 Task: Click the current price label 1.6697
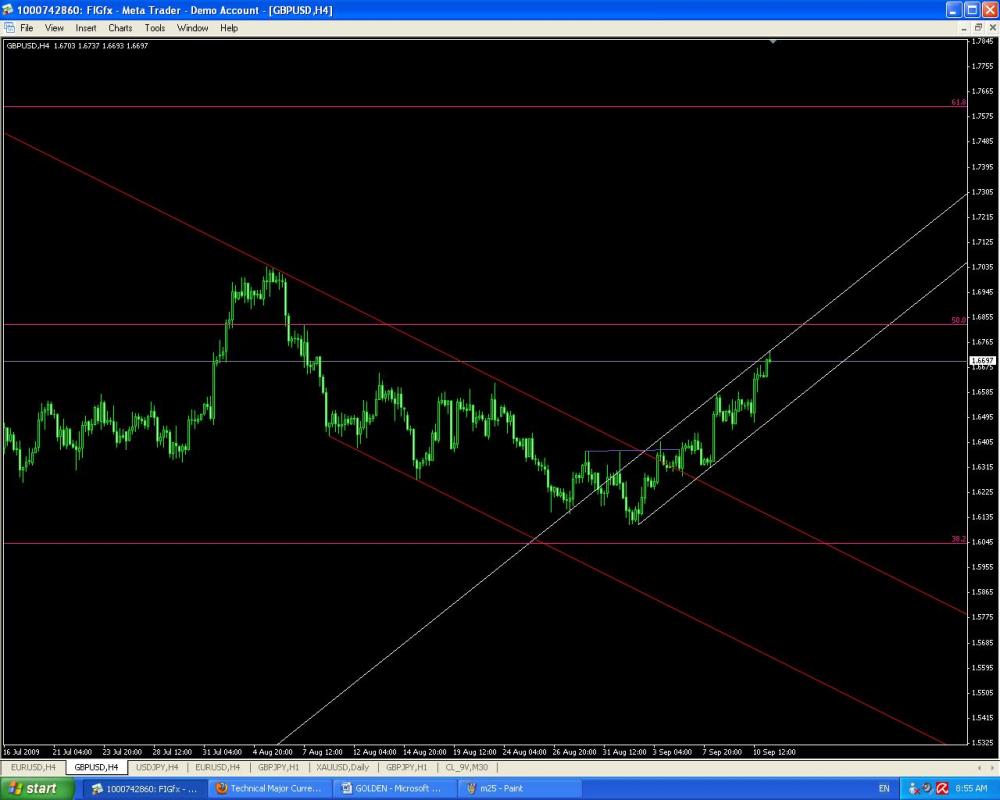tap(982, 360)
